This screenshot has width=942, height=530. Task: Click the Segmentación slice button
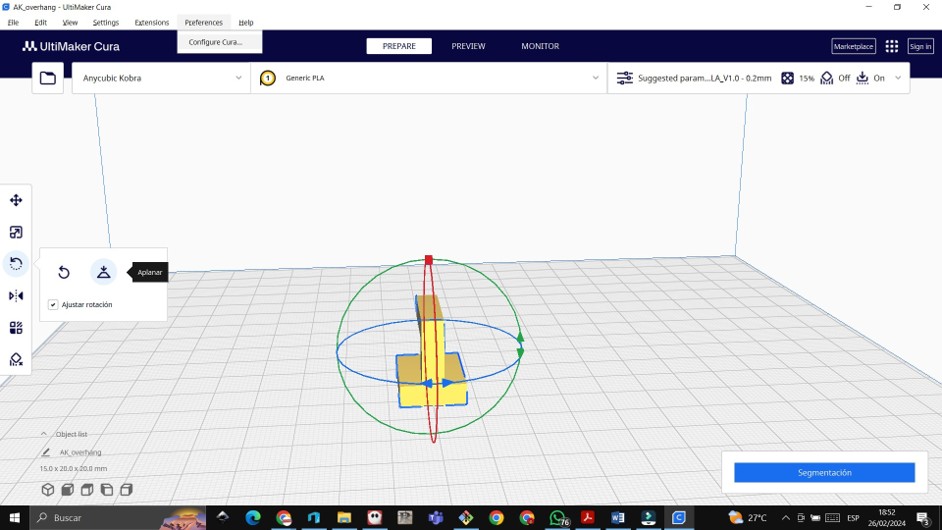(x=824, y=472)
